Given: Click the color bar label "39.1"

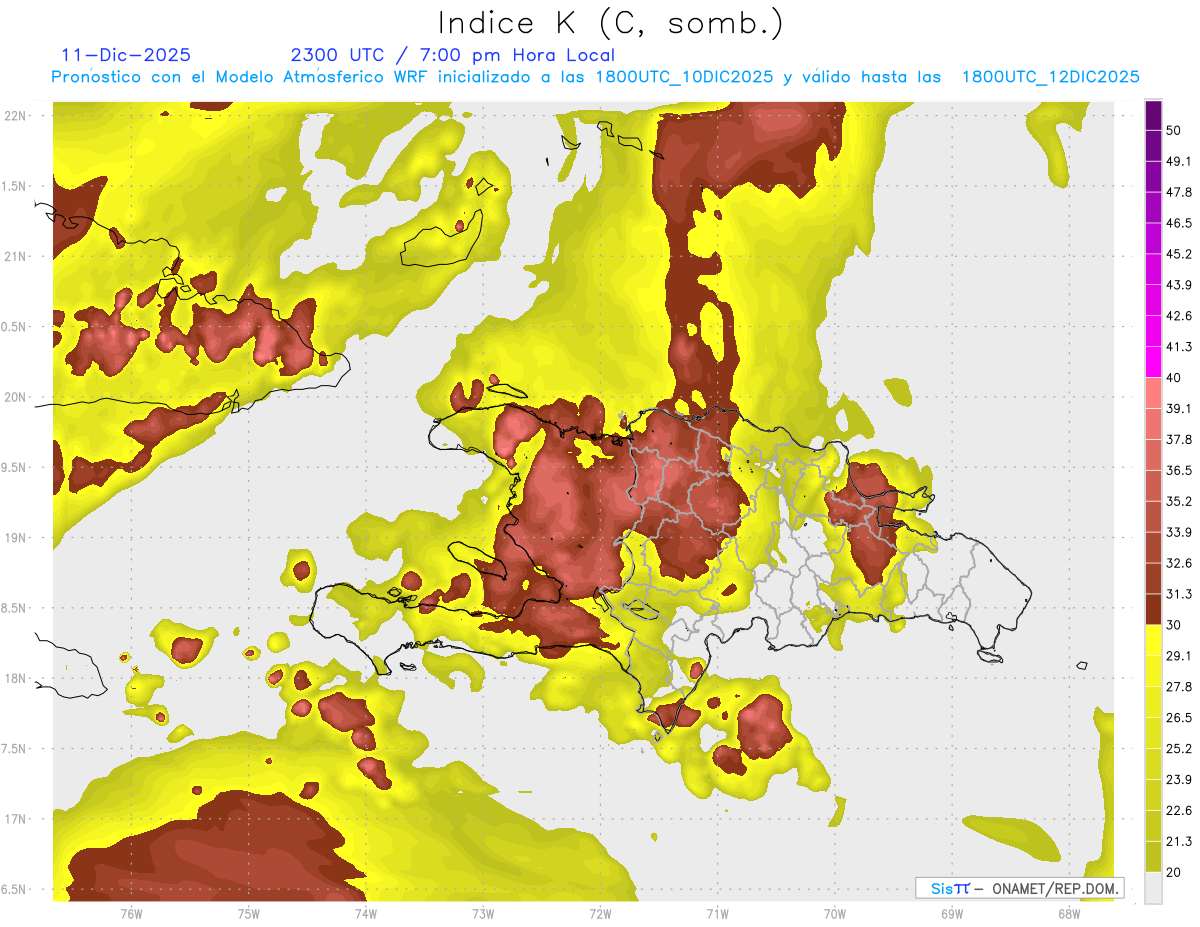Looking at the screenshot, I should coord(1179,408).
